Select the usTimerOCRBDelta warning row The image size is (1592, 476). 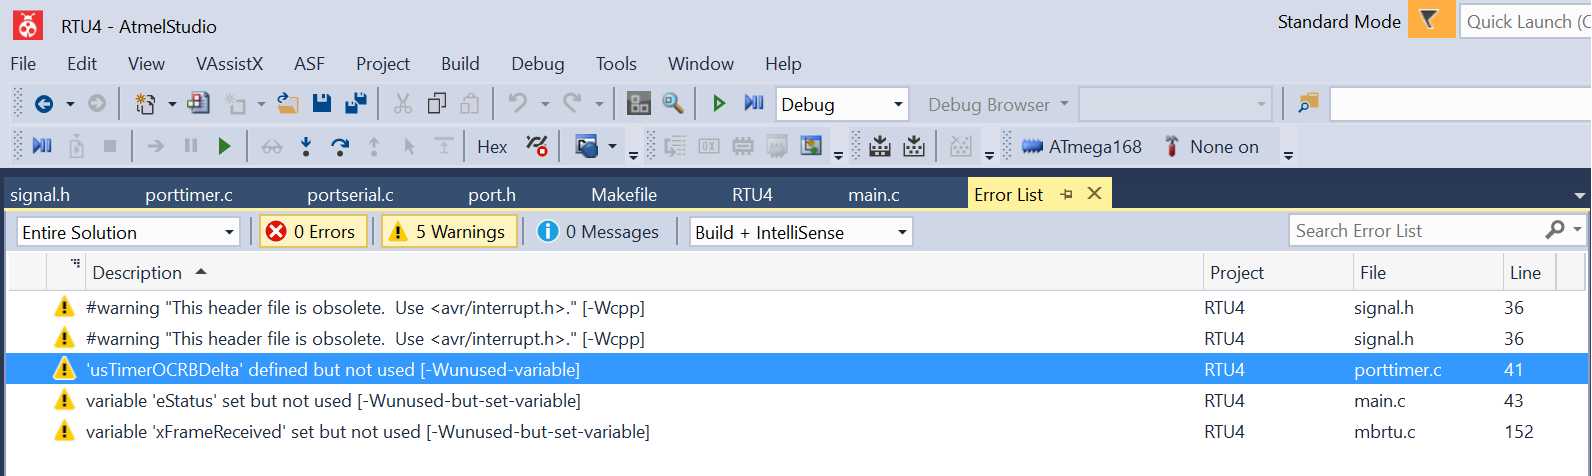[x=333, y=370]
